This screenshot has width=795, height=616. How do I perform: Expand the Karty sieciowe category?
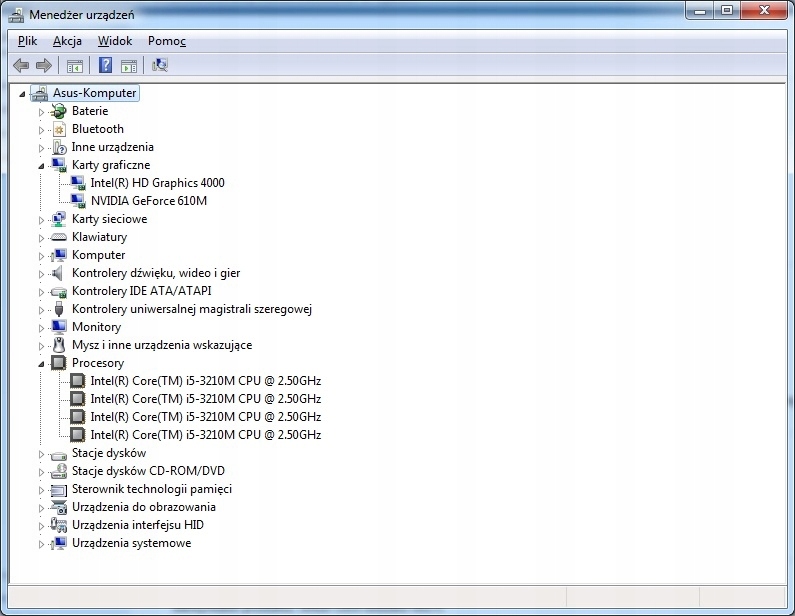[42, 220]
